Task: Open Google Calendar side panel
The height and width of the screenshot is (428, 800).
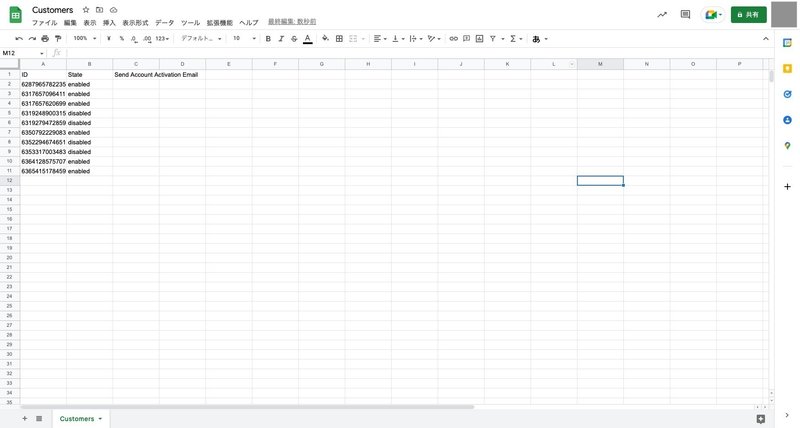Action: tap(787, 43)
